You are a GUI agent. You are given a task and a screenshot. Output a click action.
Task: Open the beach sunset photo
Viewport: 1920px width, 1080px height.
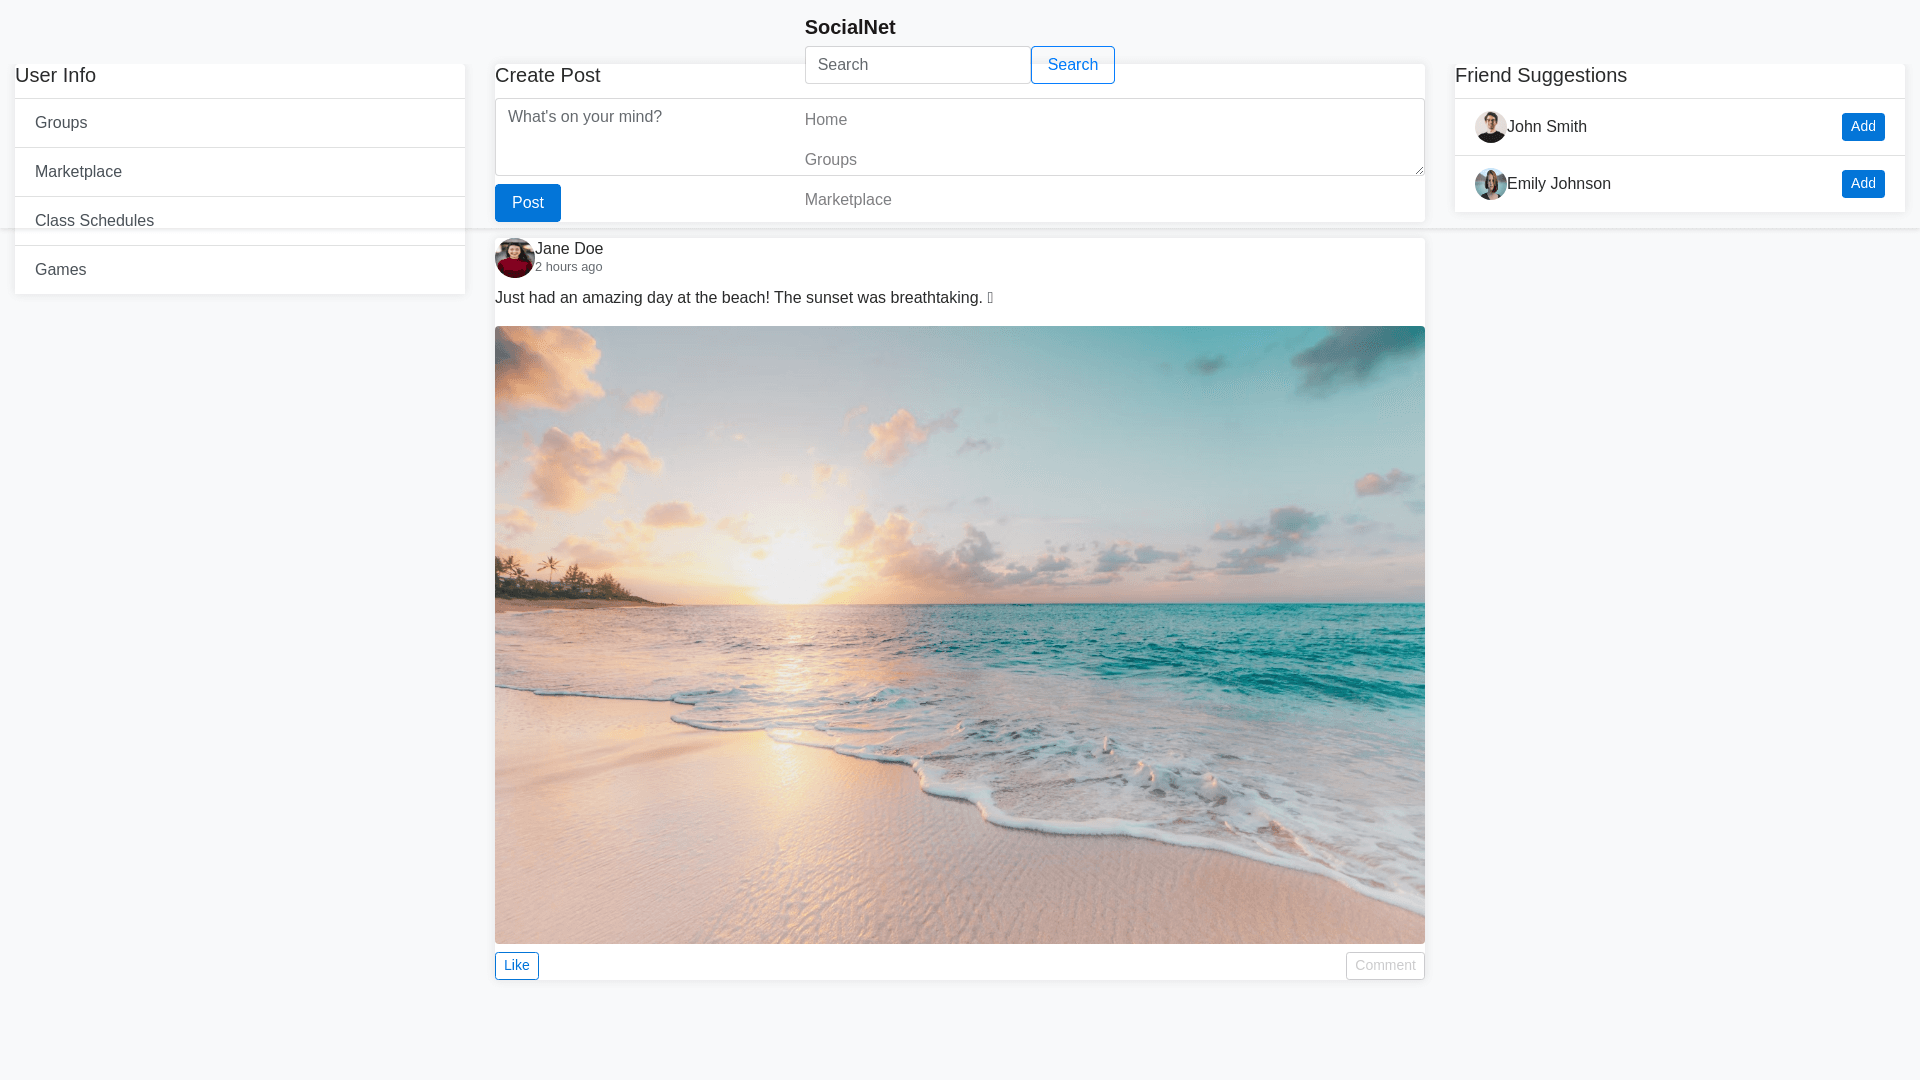[959, 635]
